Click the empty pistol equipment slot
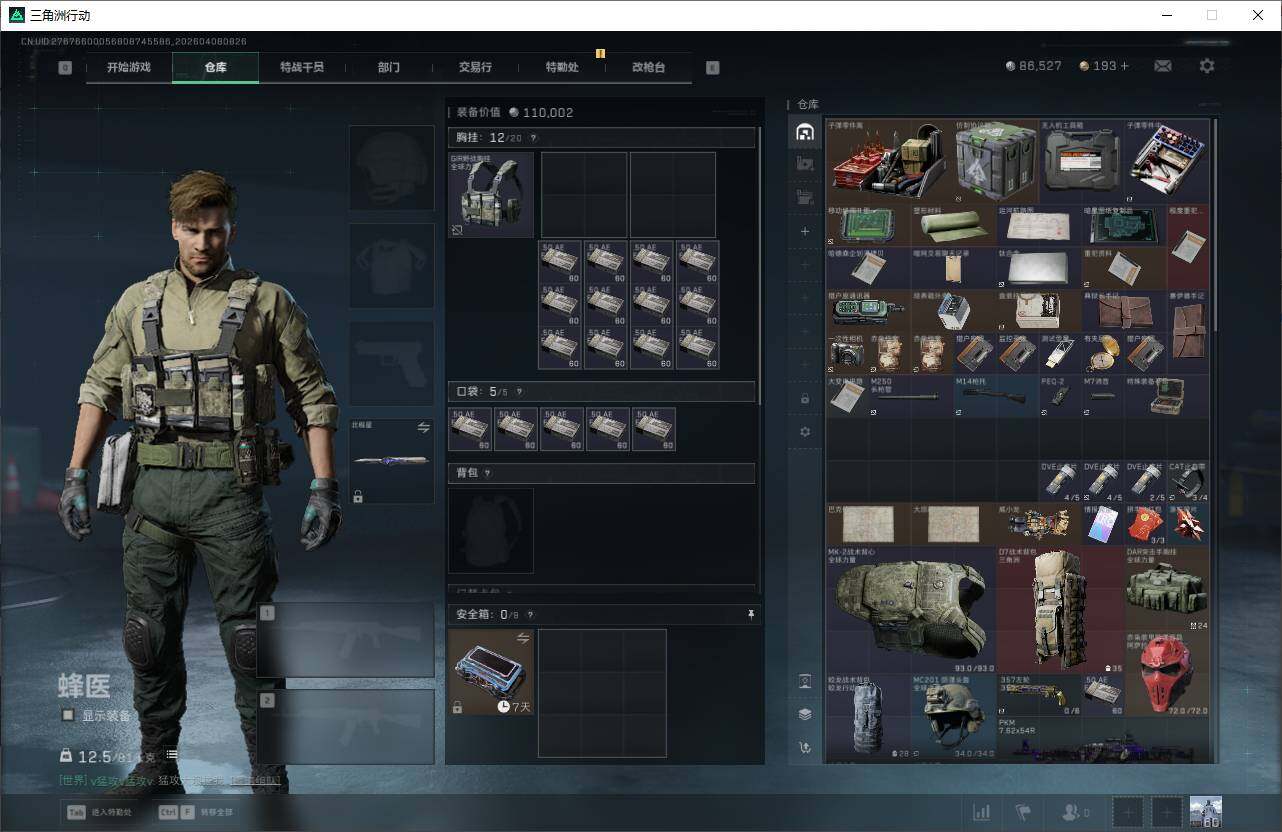 [x=391, y=363]
